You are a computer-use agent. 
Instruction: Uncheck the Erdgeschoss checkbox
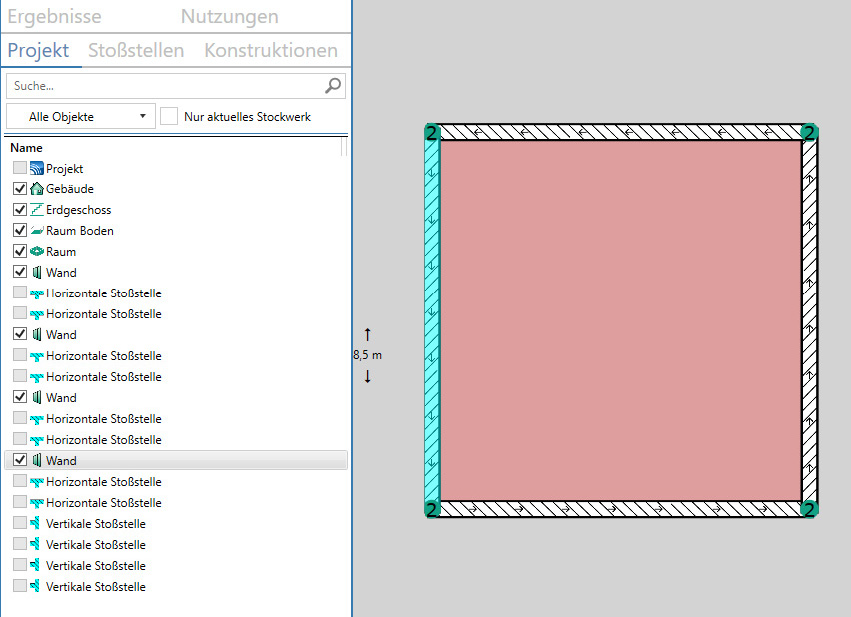(20, 209)
